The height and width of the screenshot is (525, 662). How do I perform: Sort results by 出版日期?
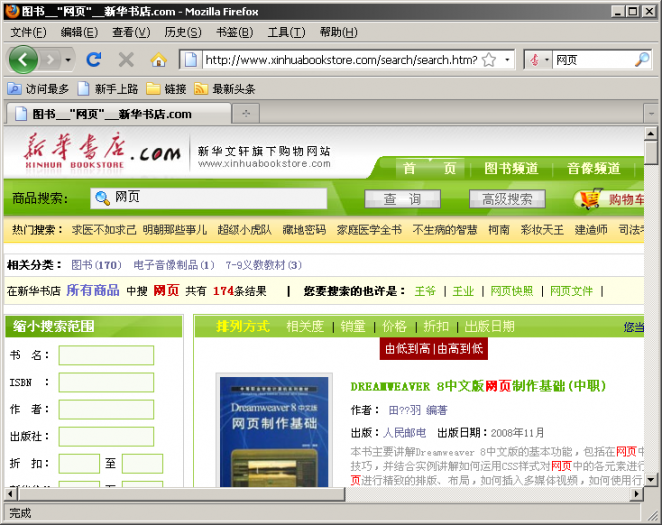pos(489,326)
